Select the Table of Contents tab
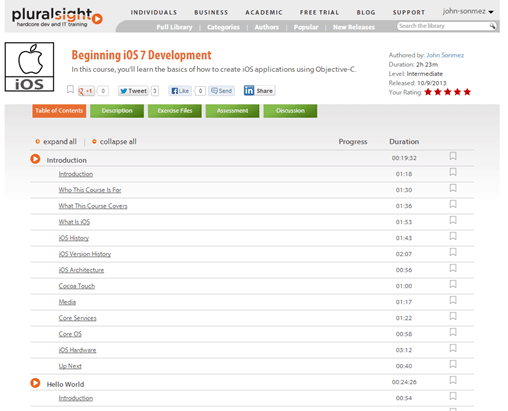Screen dimensions: 508x411 tap(59, 111)
